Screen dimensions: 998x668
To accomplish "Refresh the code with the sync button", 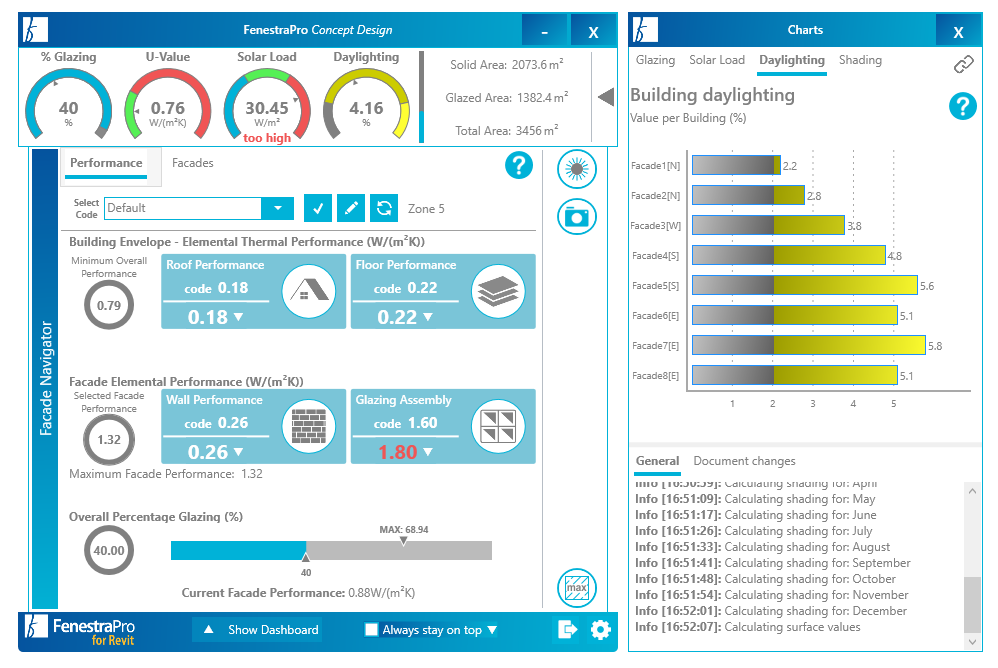I will [x=384, y=208].
